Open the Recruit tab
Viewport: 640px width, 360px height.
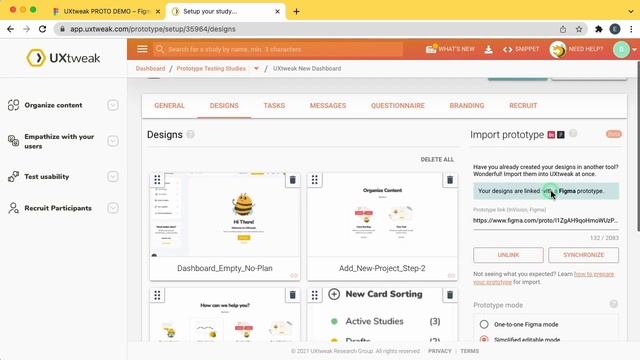click(x=523, y=105)
